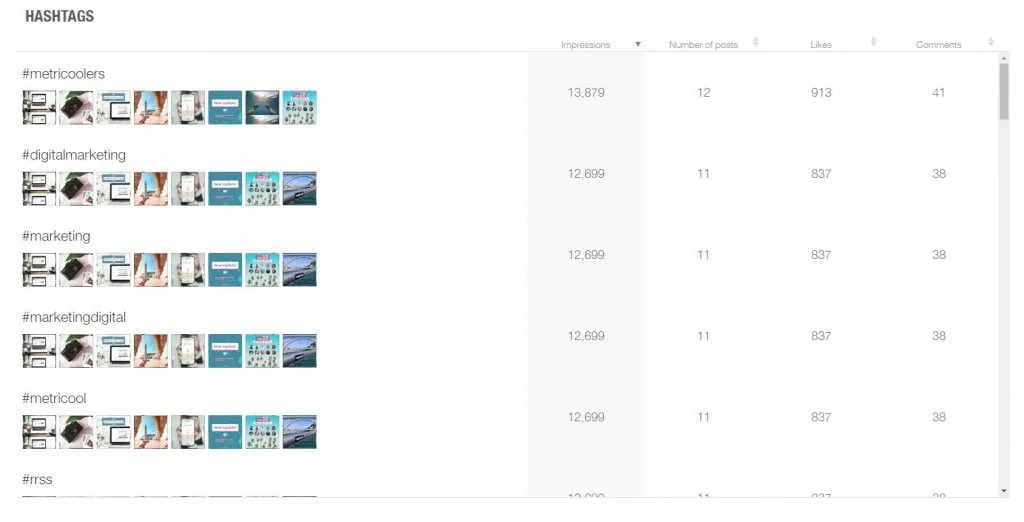Open fourth thumbnail in #digitalmarketing row
Screen dimensions: 1024x522
[151, 188]
